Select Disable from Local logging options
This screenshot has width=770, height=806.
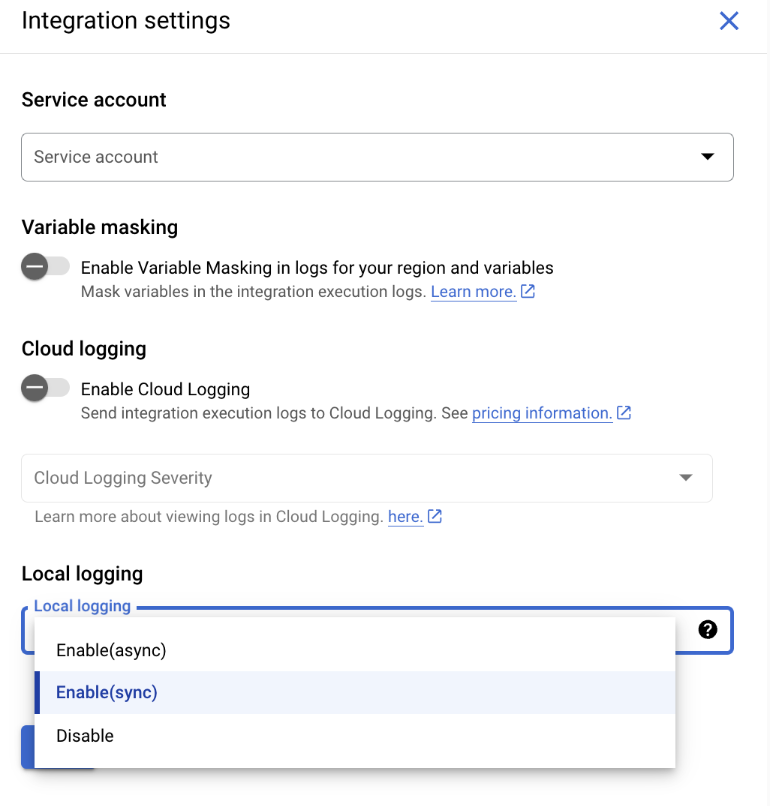(84, 735)
